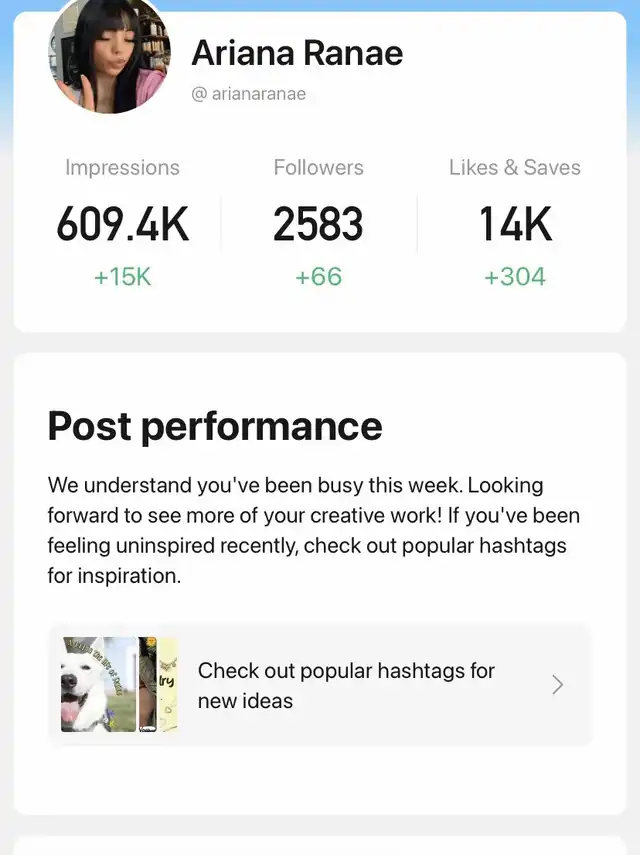Viewport: 640px width, 855px height.
Task: Click 'Check out popular hashtags for new ideas'
Action: pyautogui.click(x=346, y=685)
